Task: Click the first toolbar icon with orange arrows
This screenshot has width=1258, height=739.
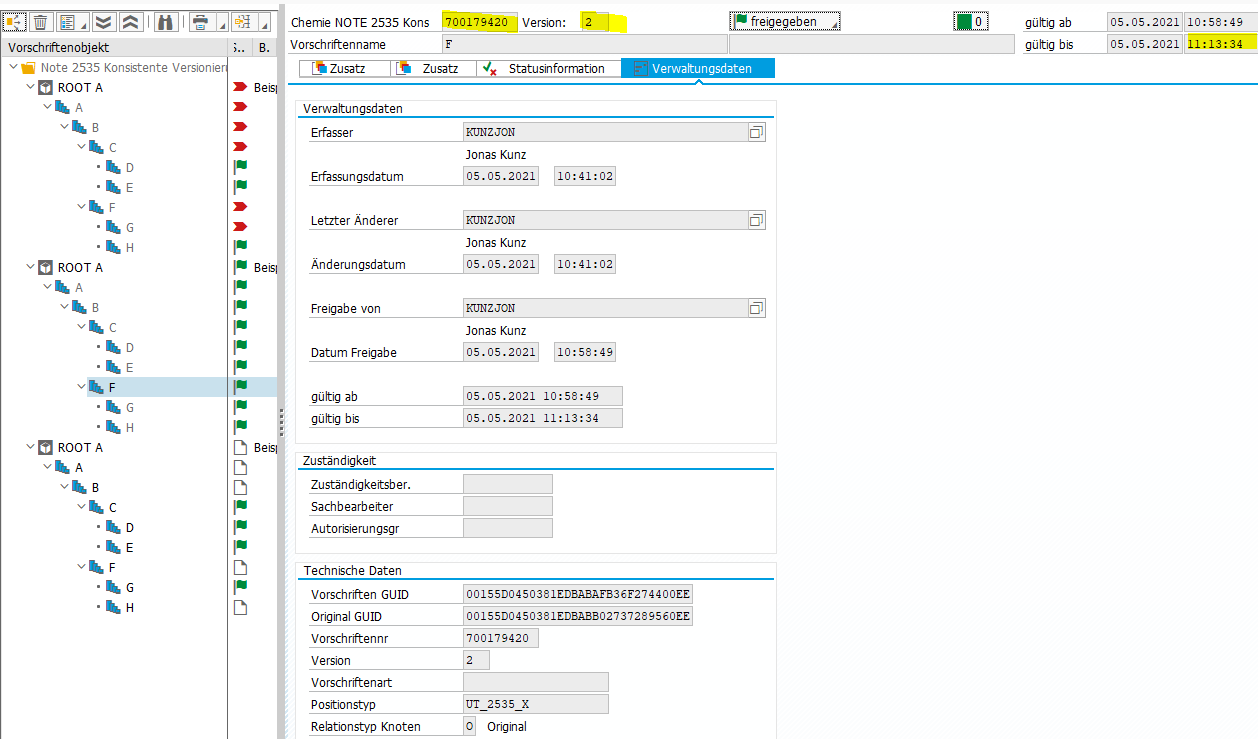Action: (15, 22)
